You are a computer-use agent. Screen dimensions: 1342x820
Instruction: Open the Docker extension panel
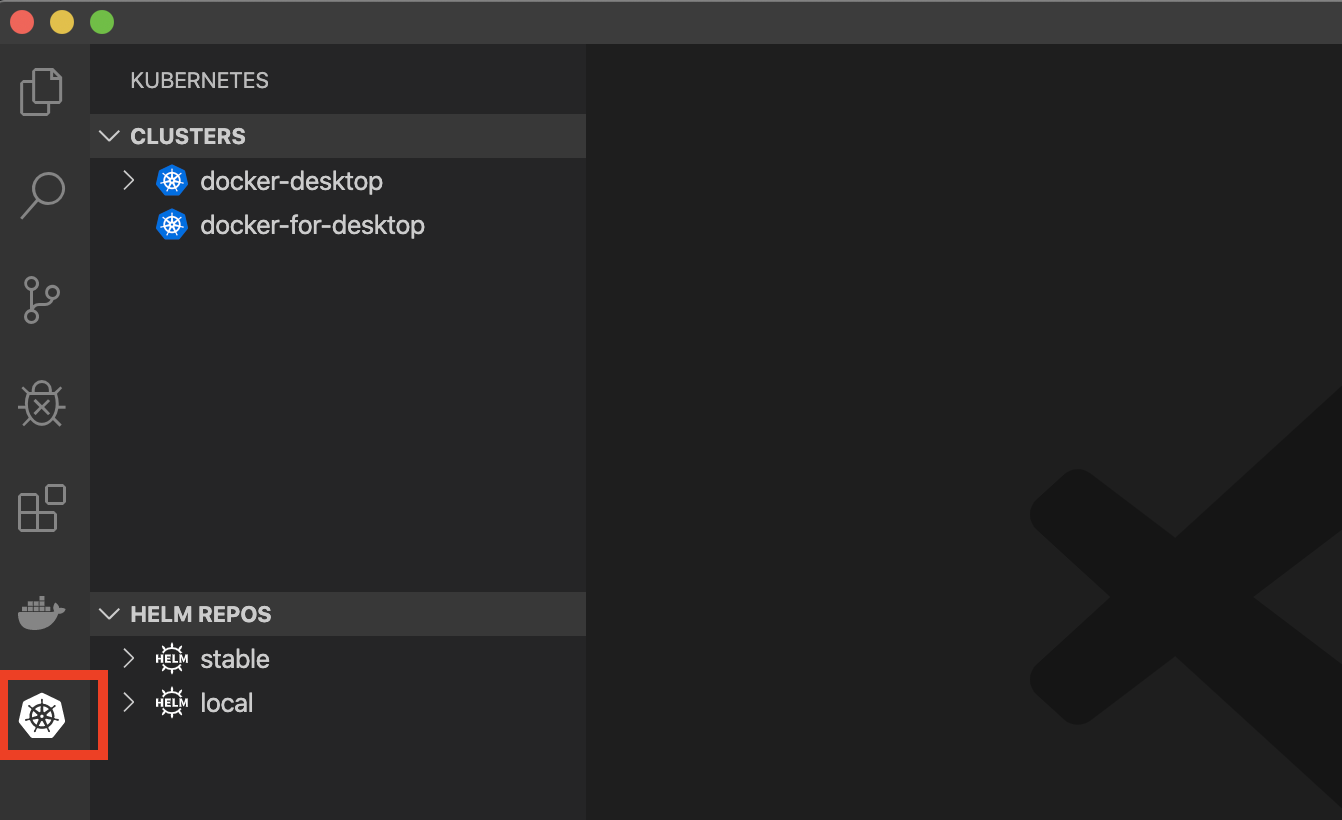click(40, 612)
